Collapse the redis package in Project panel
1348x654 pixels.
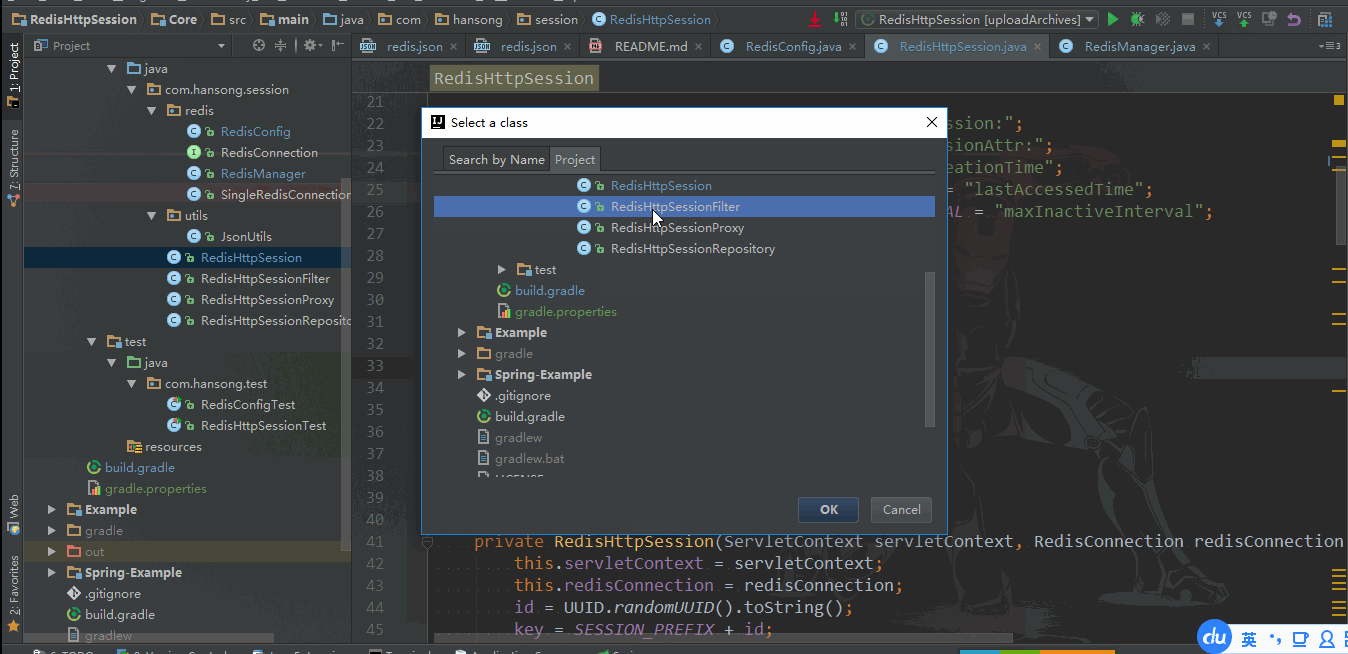[x=152, y=111]
